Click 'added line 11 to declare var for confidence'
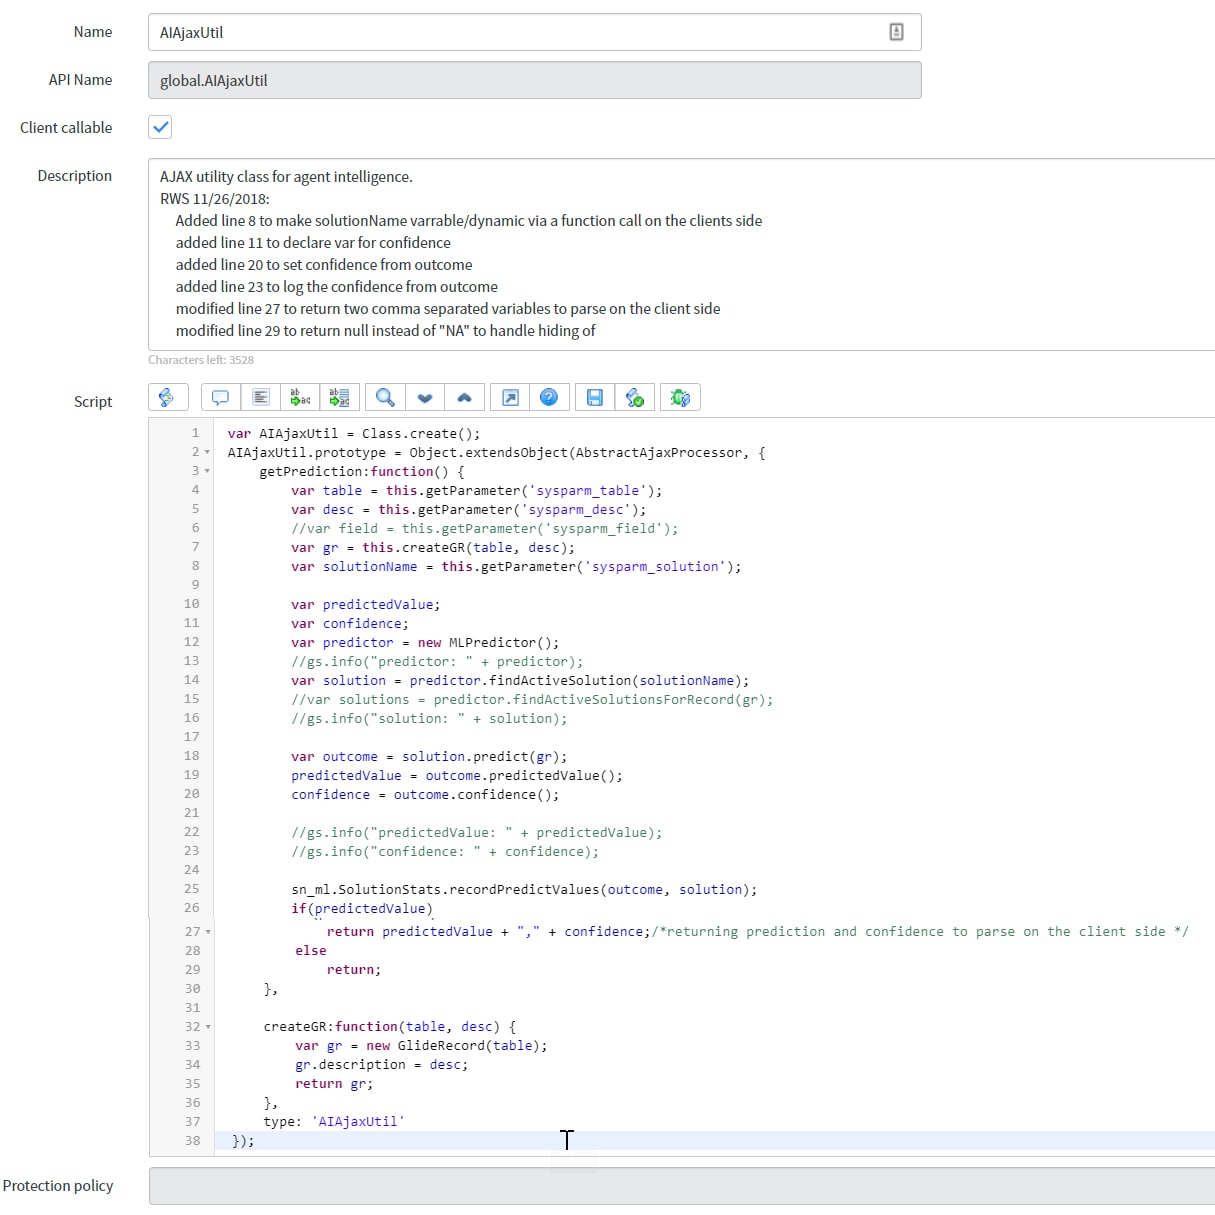 (313, 242)
